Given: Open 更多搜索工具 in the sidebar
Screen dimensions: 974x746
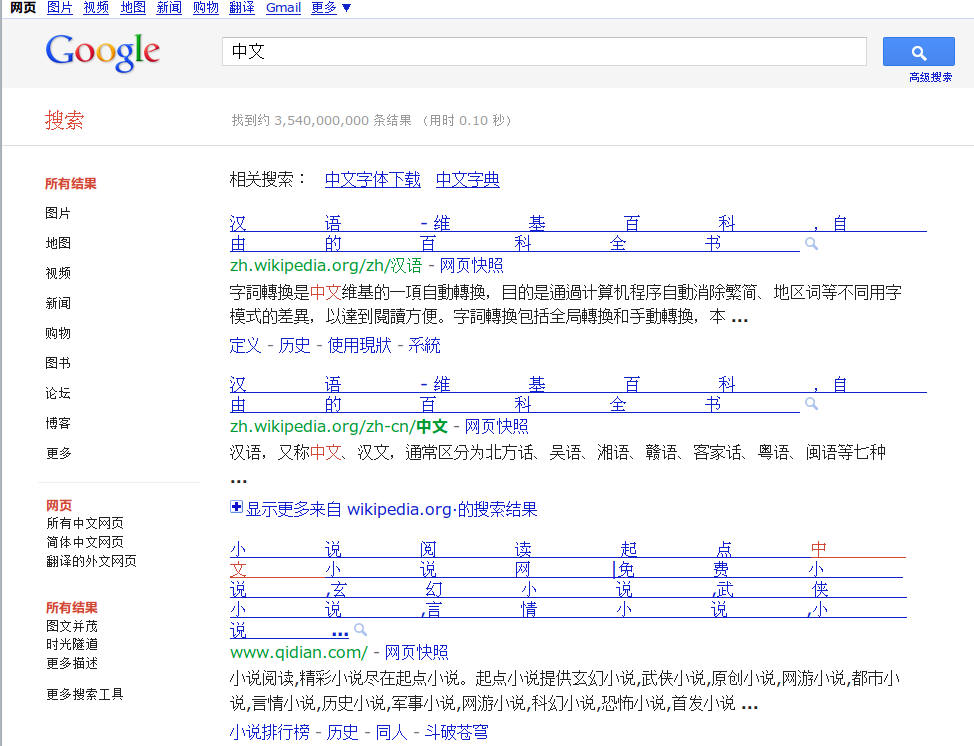Looking at the screenshot, I should 85,694.
